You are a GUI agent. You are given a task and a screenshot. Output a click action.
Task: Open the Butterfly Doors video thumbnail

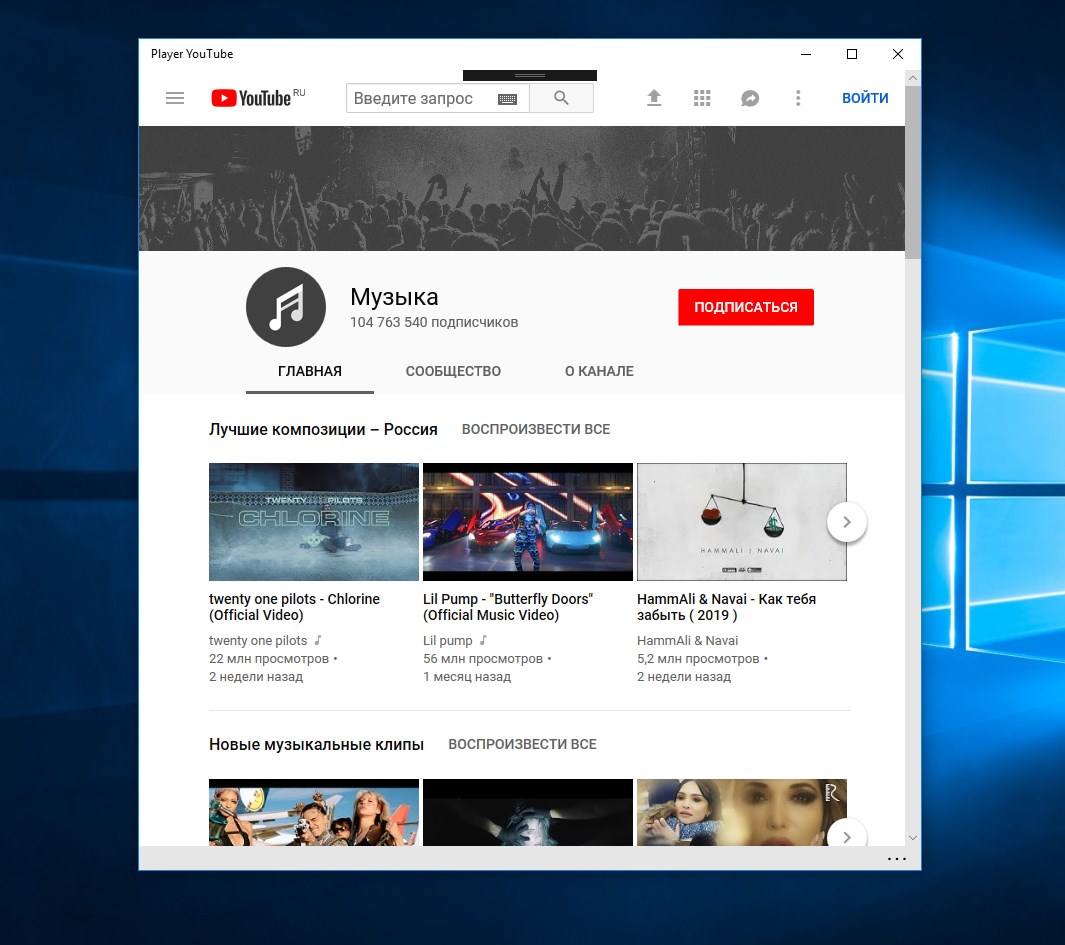[528, 522]
